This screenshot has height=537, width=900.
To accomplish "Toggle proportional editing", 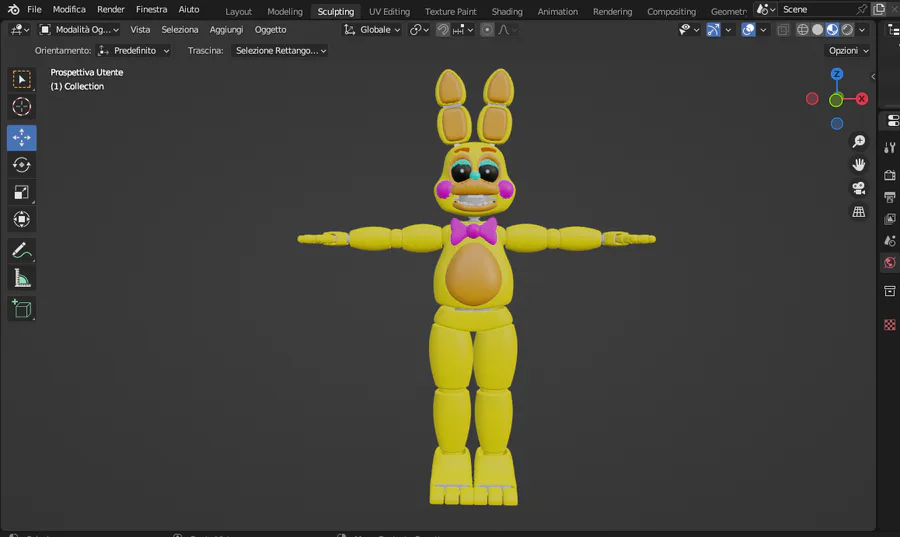I will (x=487, y=30).
